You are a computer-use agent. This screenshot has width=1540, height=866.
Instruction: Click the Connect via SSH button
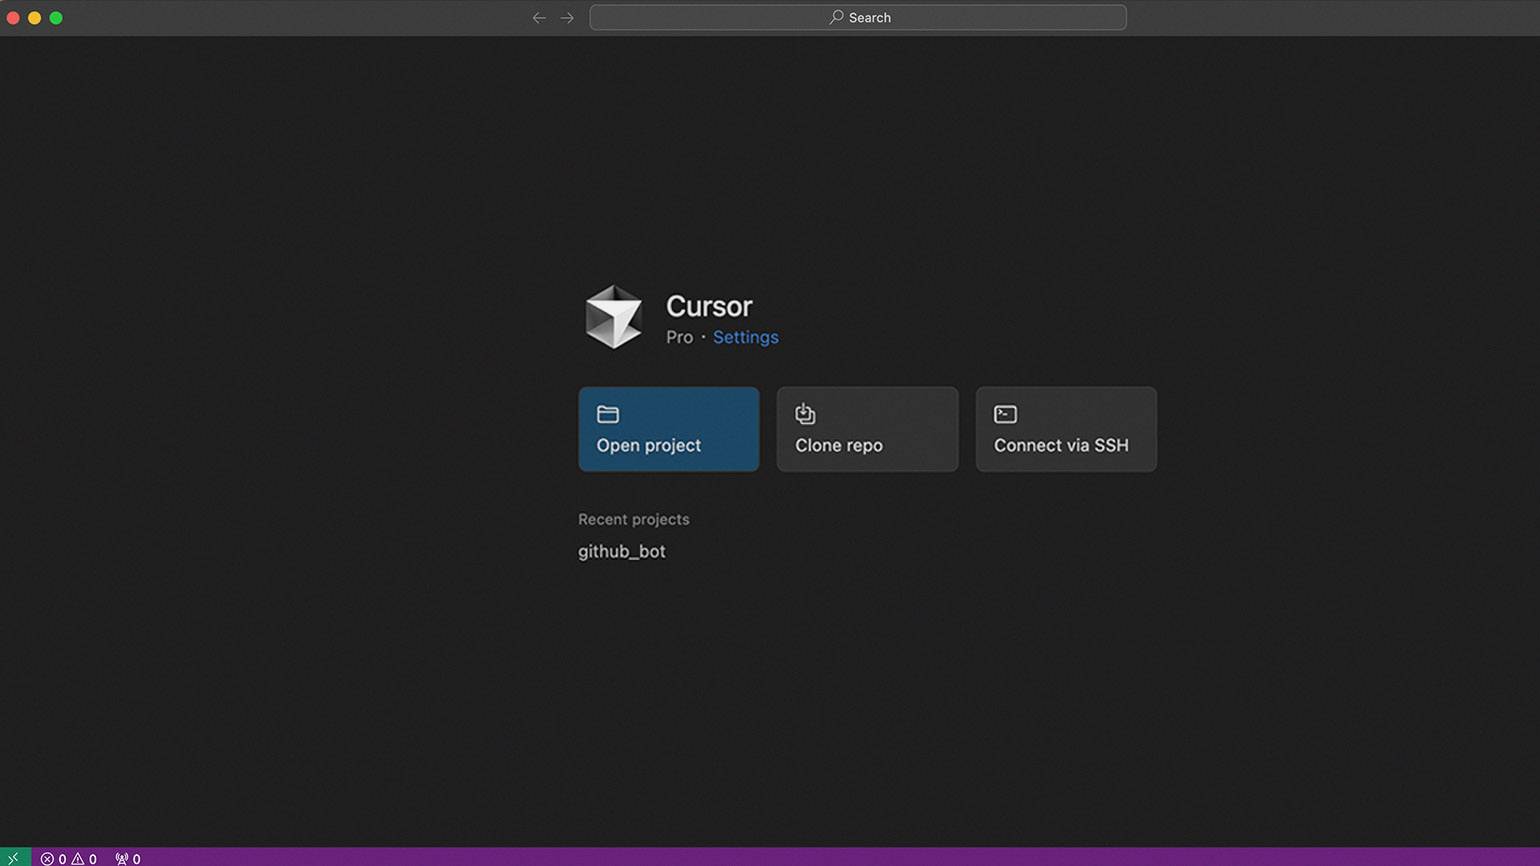point(1066,429)
